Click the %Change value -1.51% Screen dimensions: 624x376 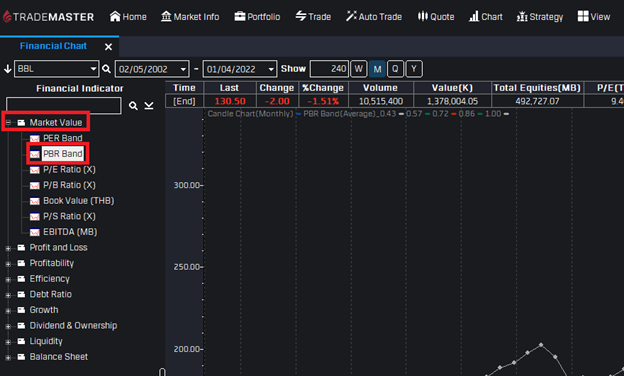323,101
